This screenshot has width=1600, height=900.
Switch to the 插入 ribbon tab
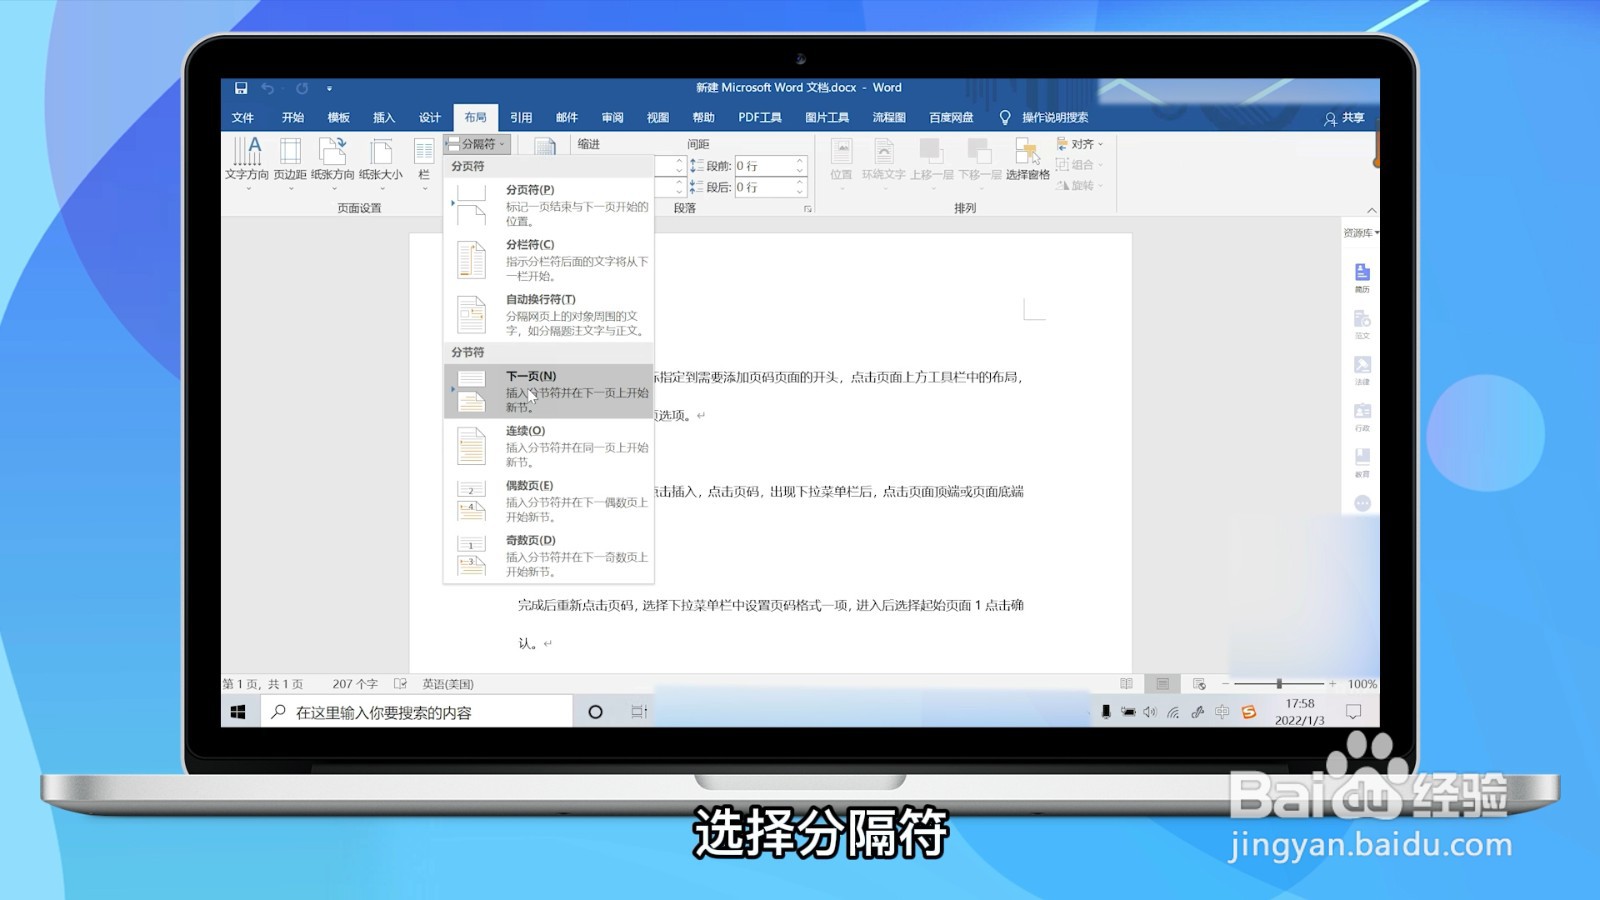[384, 117]
